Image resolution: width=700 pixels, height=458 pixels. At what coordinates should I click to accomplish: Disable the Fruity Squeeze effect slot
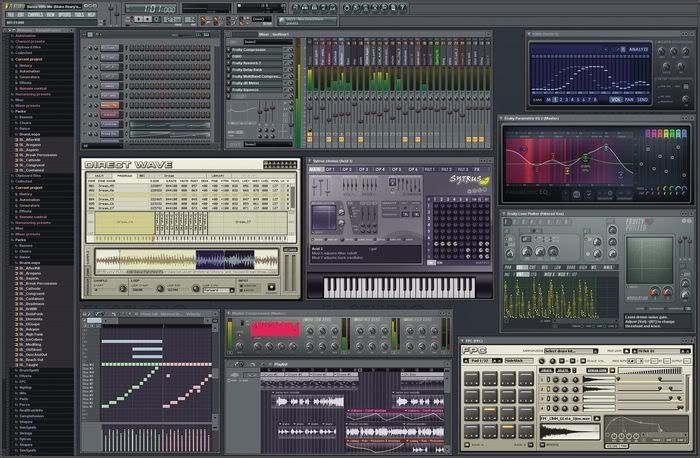pyautogui.click(x=285, y=90)
